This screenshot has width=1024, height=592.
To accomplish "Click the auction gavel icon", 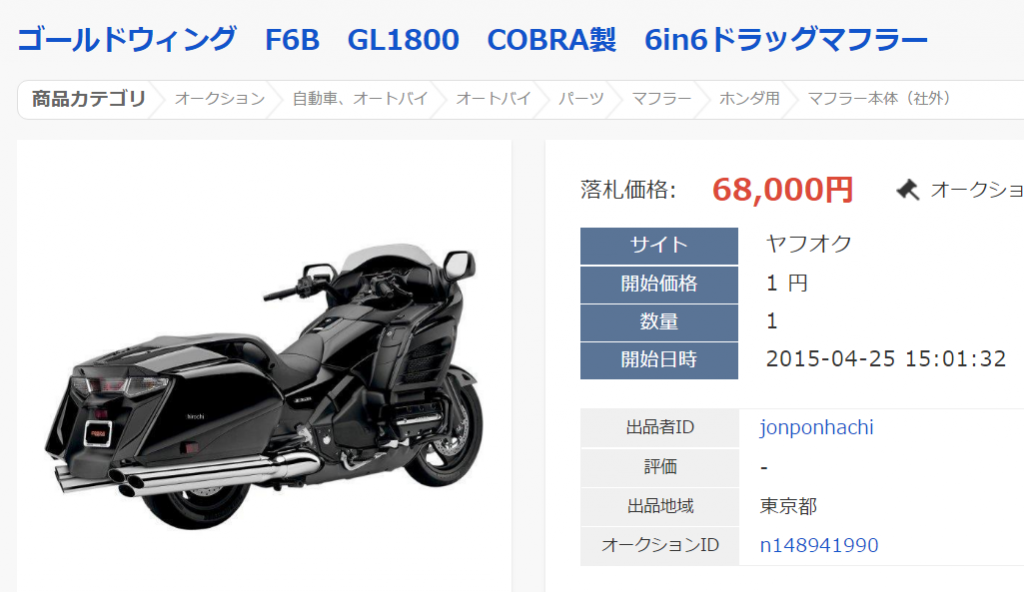I will click(907, 190).
